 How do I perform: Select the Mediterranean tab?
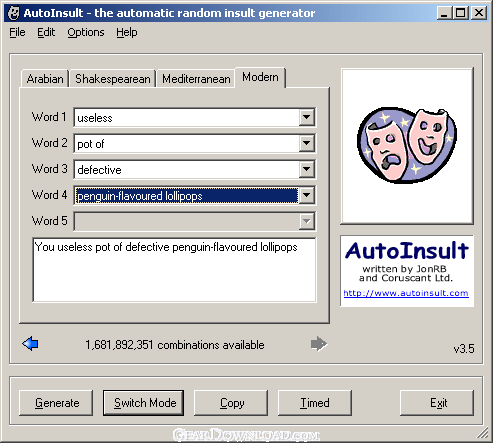[196, 79]
